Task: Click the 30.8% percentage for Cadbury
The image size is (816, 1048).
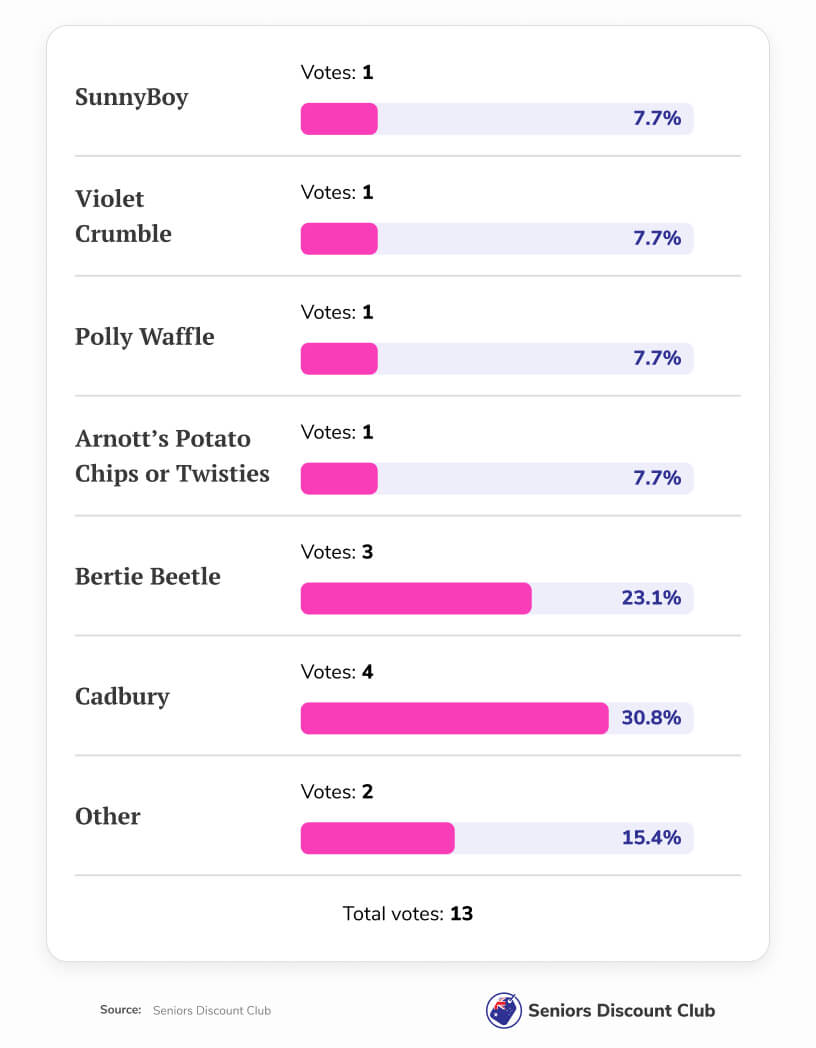Action: click(651, 718)
